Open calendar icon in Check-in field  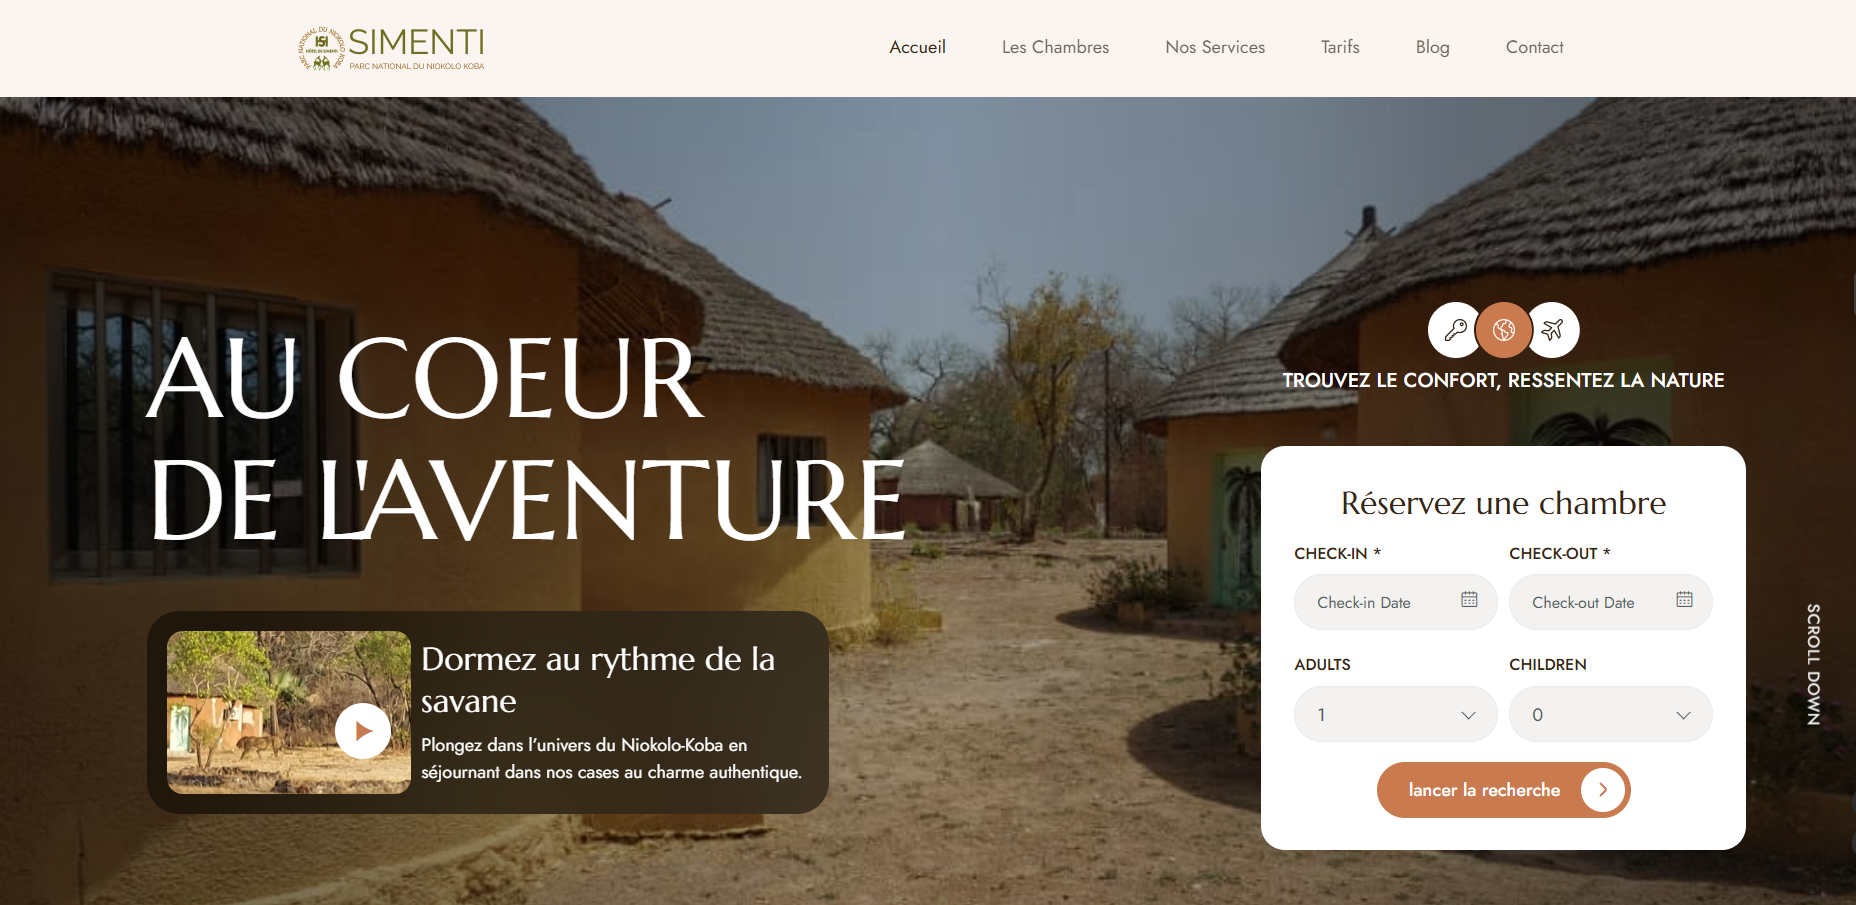[x=1469, y=600]
